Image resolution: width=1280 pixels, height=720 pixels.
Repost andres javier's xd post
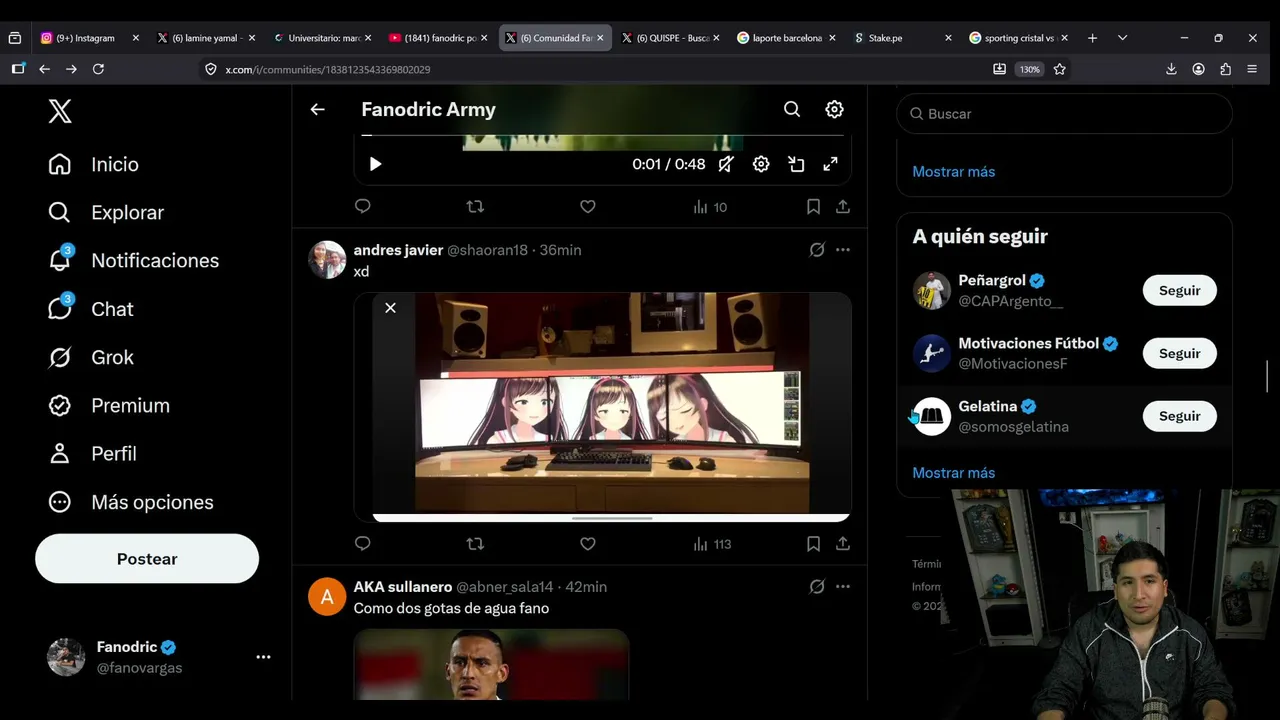[x=475, y=544]
